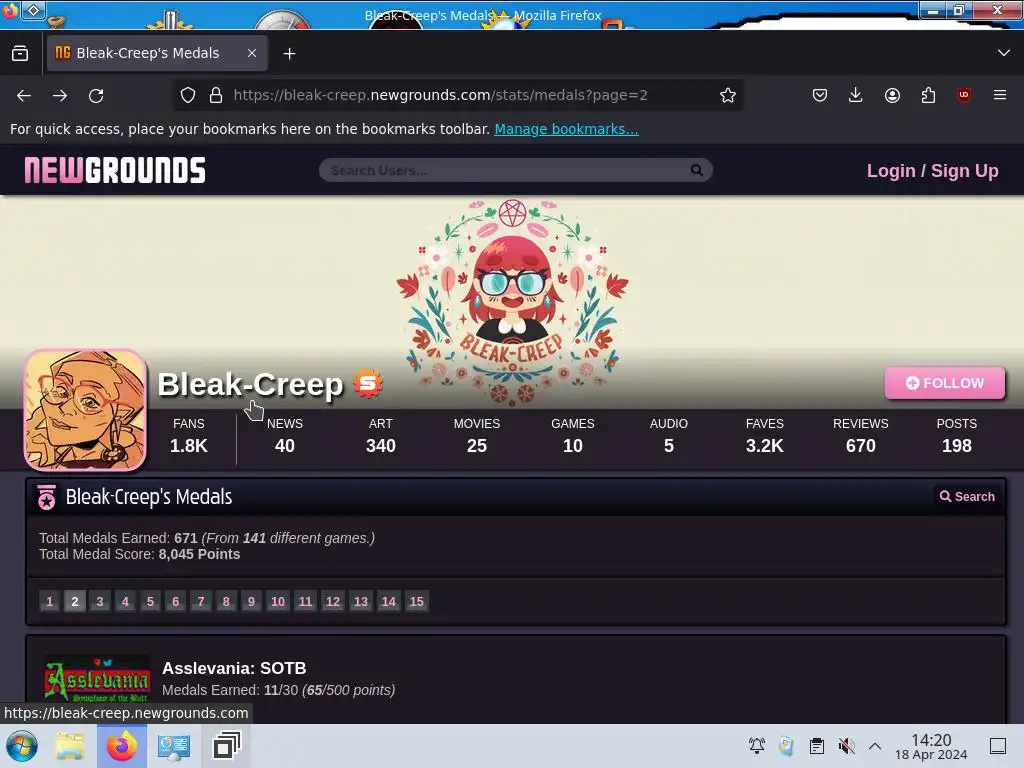Reload the current page
This screenshot has height=768, width=1024.
coord(96,95)
